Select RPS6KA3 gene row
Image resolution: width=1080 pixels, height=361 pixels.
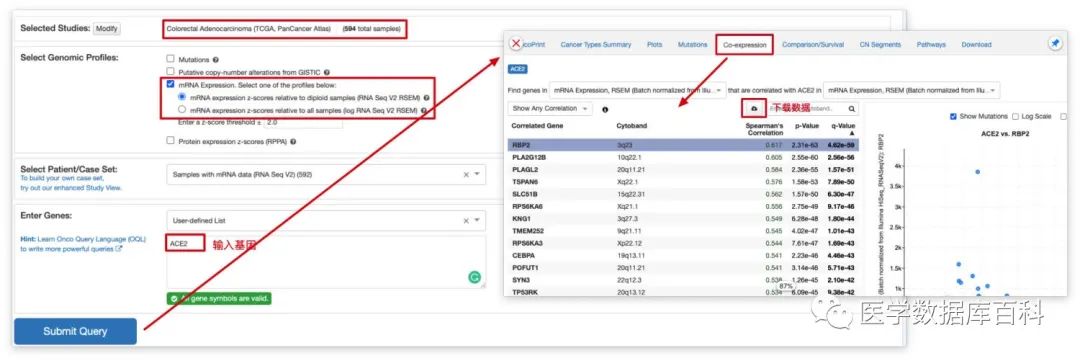(683, 243)
